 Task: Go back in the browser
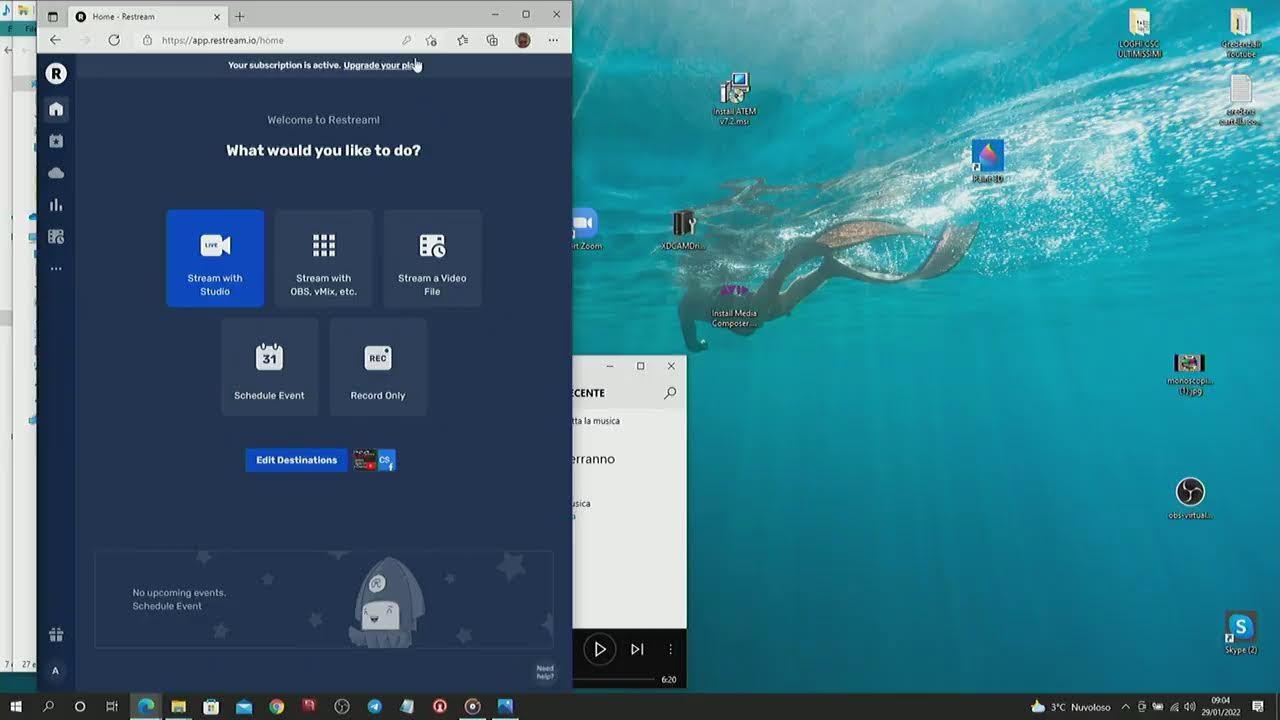click(55, 40)
